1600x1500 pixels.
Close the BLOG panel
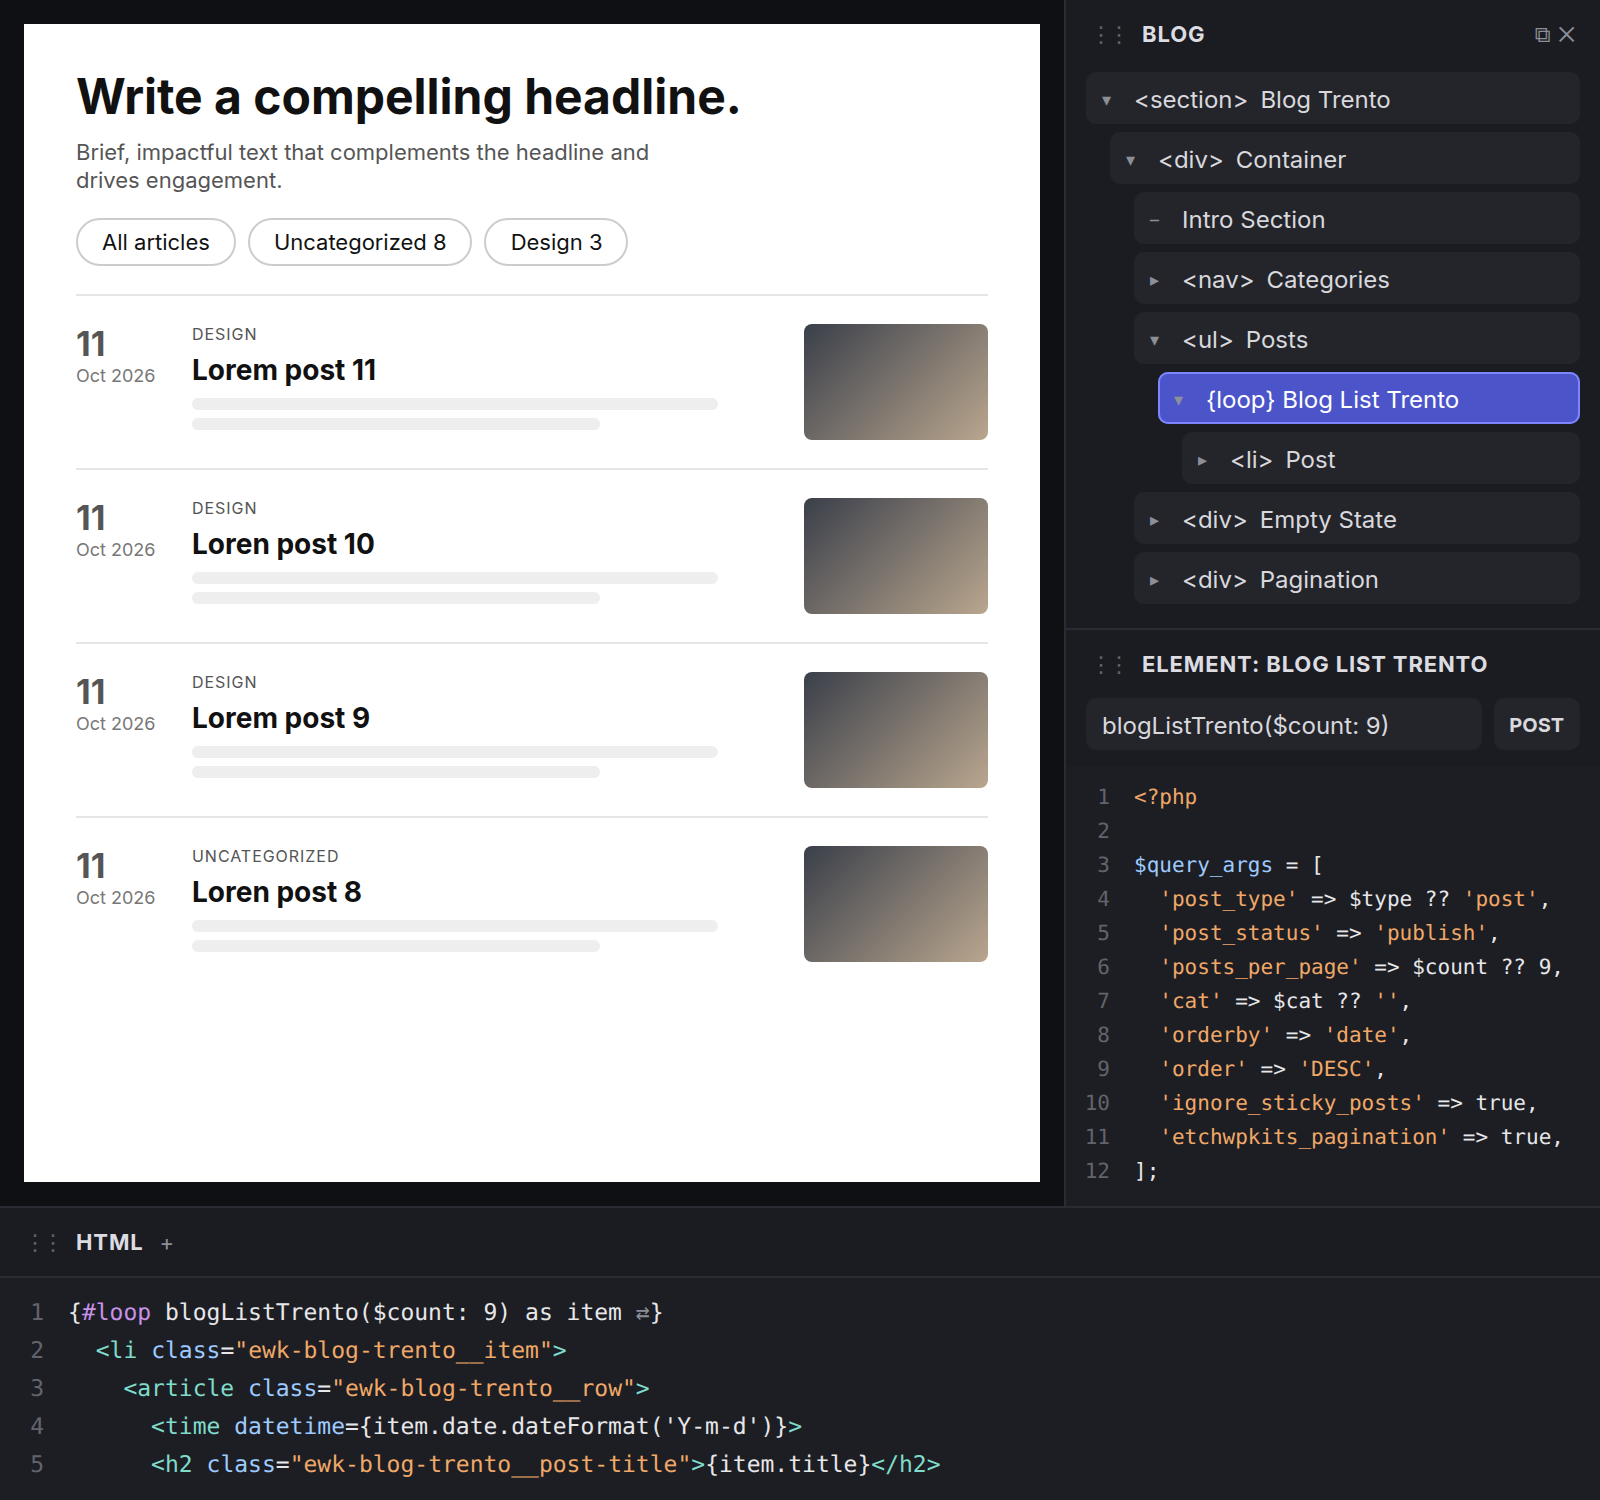1567,35
